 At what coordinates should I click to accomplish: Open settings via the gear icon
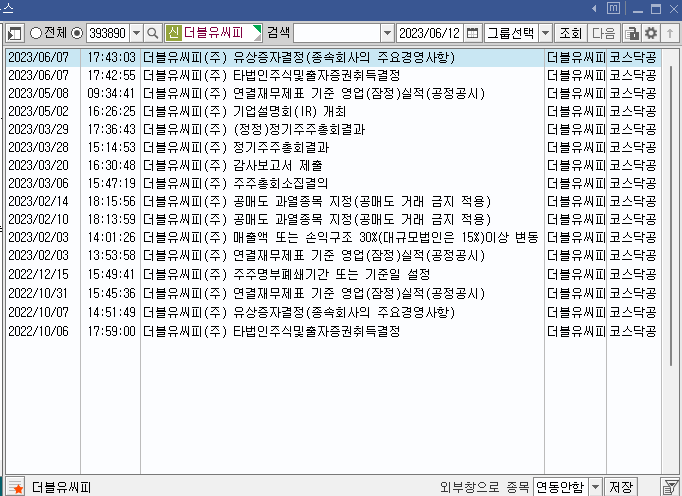pyautogui.click(x=651, y=33)
